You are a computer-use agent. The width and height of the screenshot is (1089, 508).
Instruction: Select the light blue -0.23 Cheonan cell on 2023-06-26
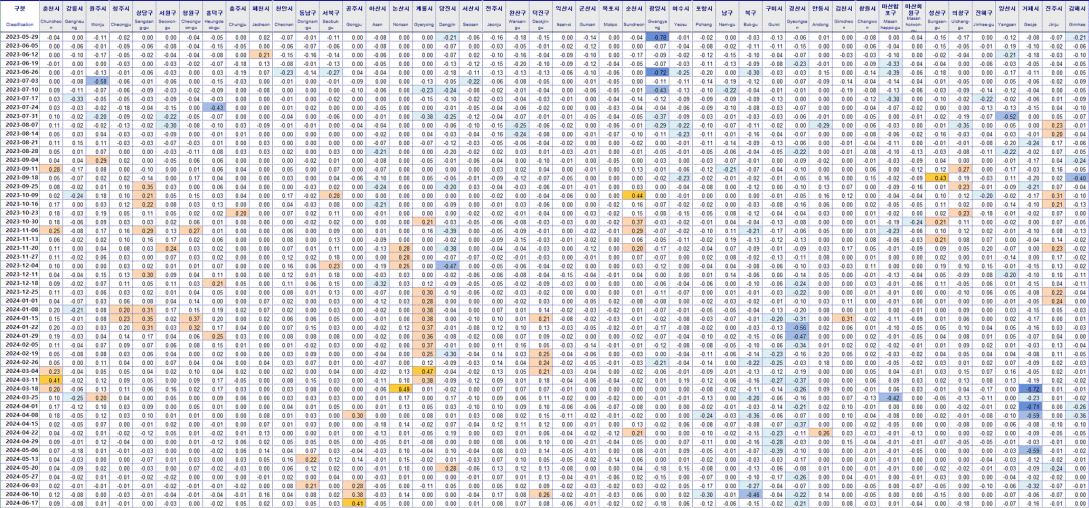285,72
